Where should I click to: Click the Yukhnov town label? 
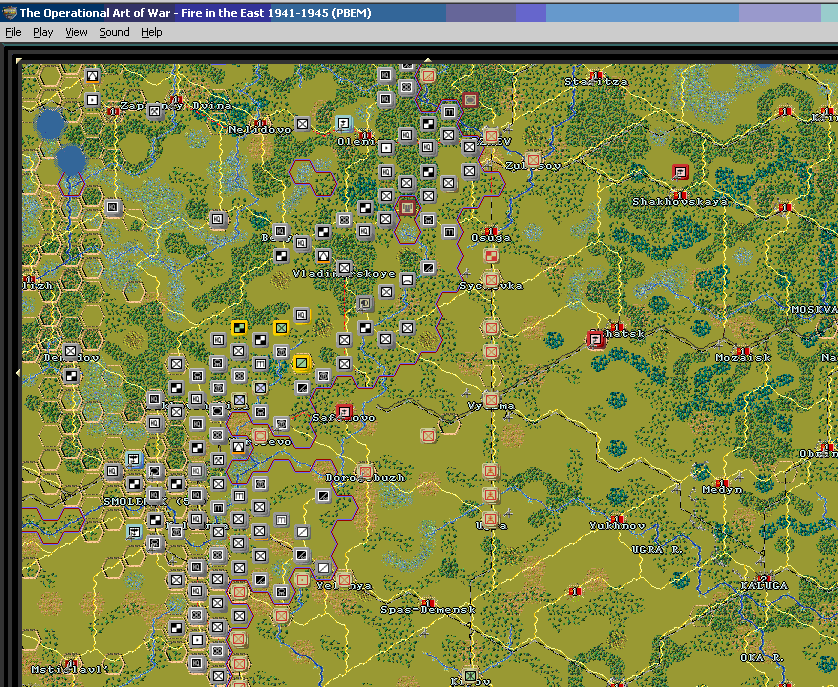point(617,526)
